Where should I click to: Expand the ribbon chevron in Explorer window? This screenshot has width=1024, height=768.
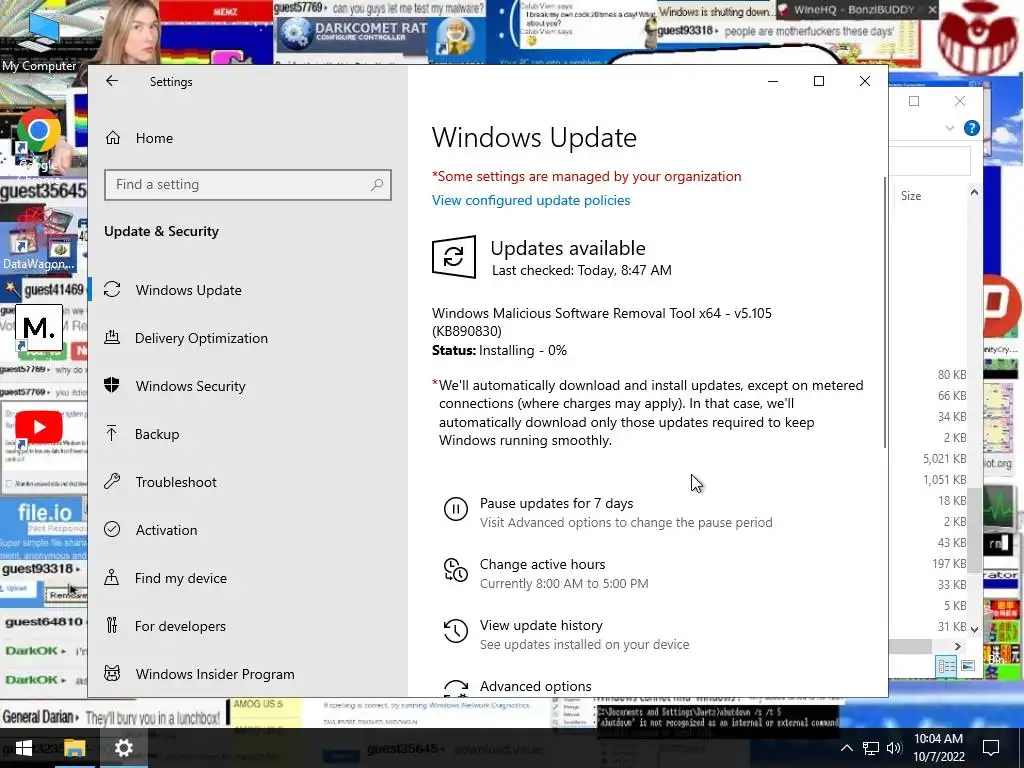click(x=950, y=128)
